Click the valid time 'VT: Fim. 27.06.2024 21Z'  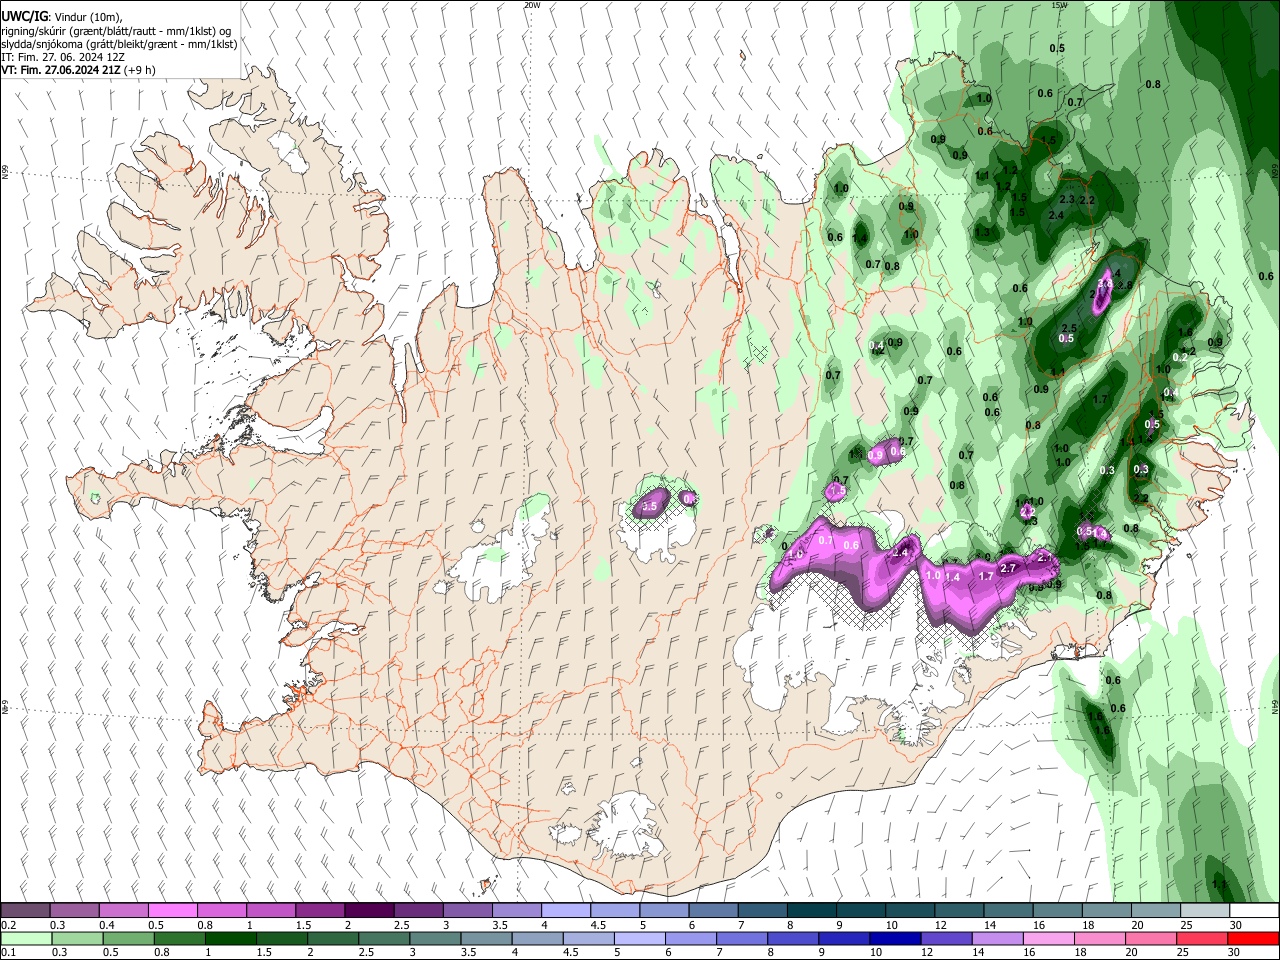[60, 70]
